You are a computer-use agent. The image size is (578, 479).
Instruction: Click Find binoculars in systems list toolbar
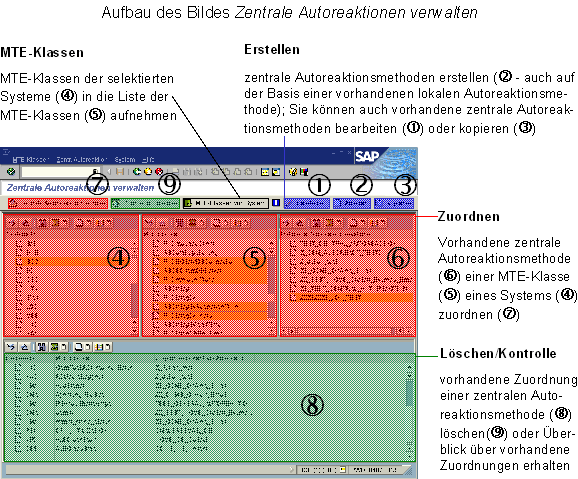42,223
